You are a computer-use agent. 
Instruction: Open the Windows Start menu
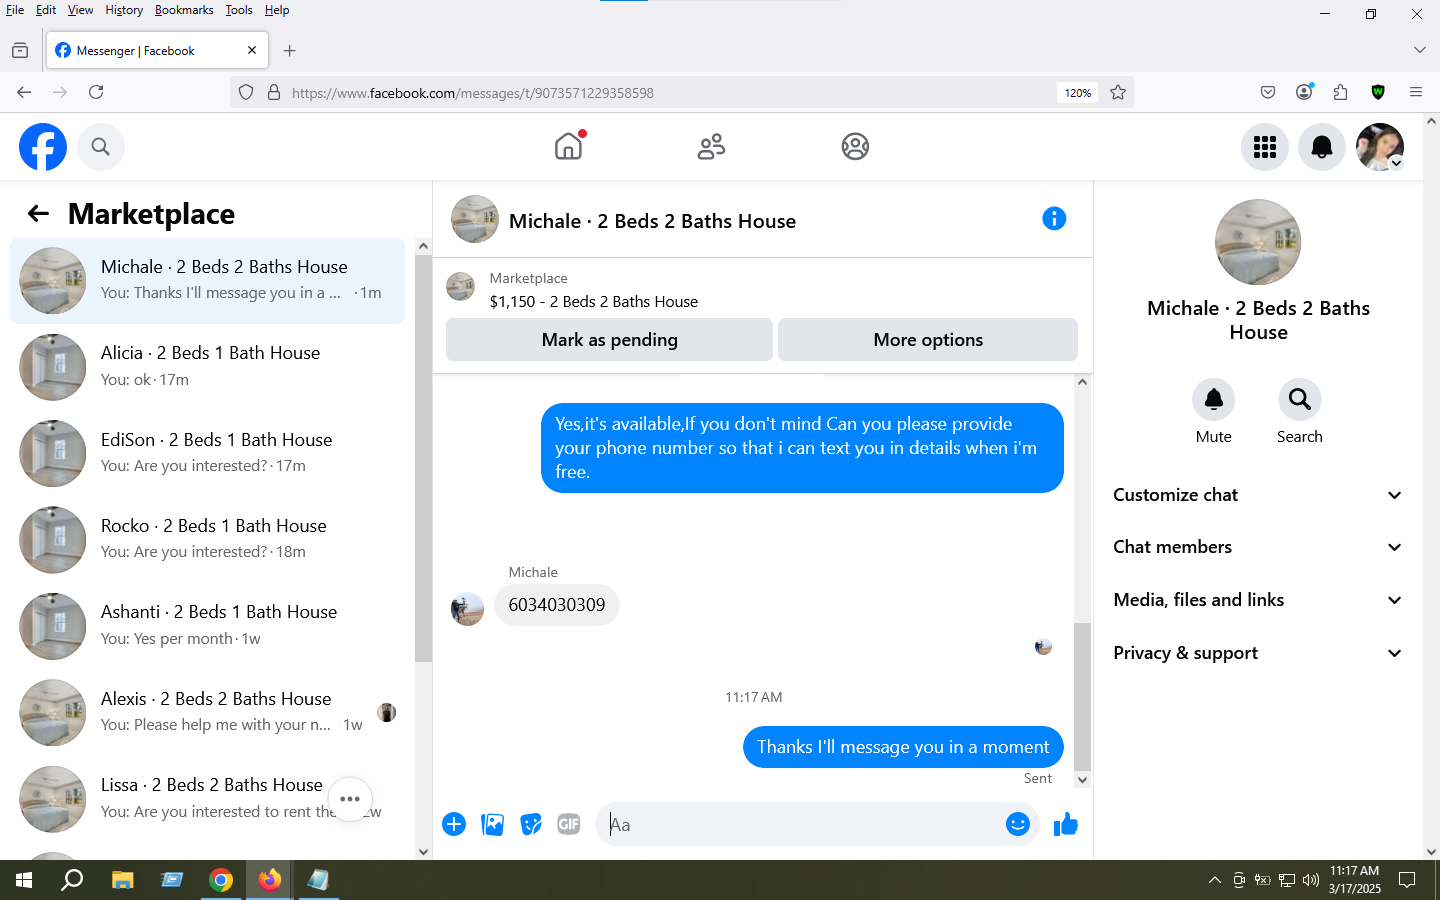click(x=24, y=880)
